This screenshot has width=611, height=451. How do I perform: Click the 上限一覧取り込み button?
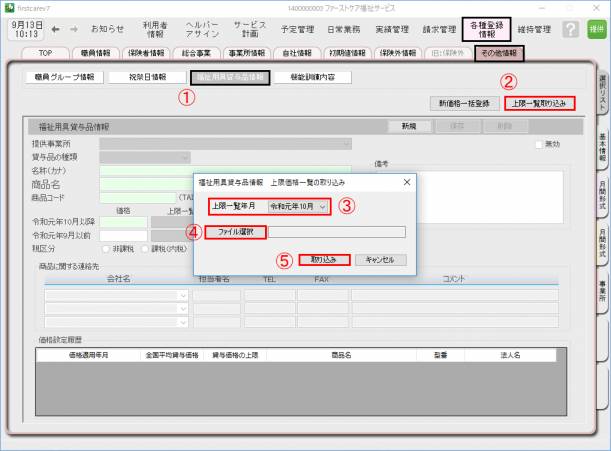[539, 103]
